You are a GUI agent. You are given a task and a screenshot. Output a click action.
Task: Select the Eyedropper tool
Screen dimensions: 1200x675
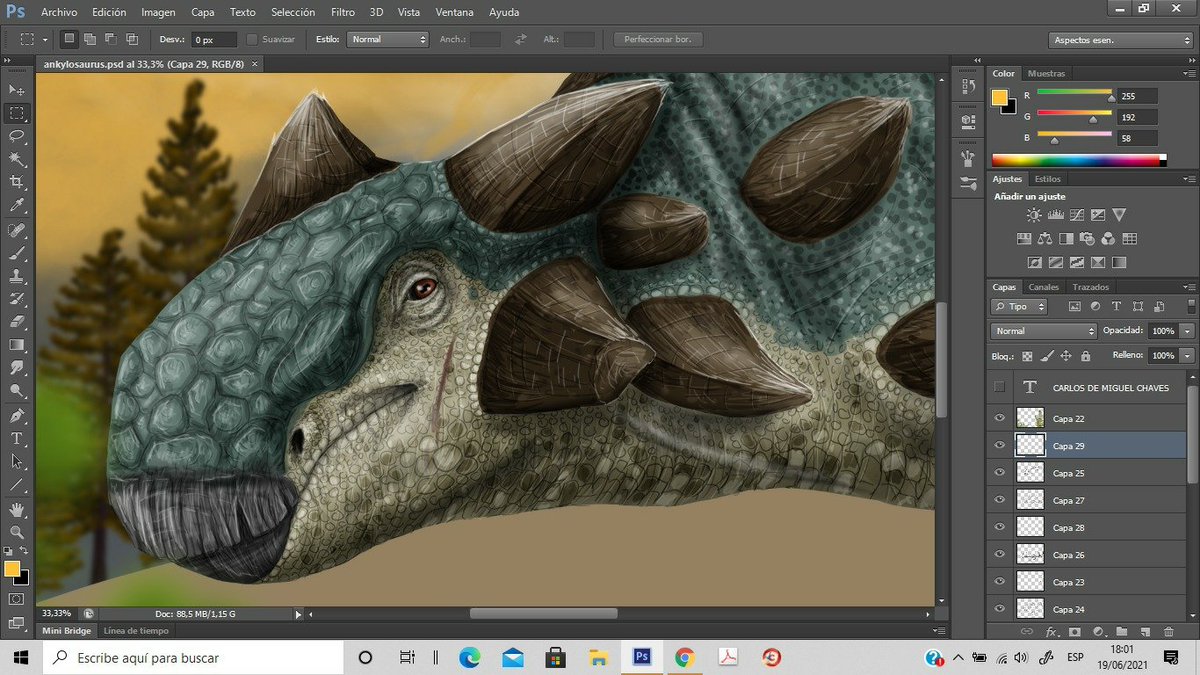coord(17,205)
